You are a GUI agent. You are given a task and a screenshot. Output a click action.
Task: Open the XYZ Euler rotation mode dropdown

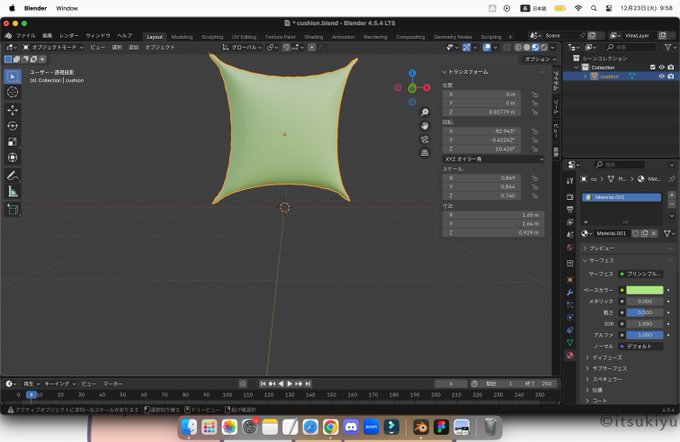493,159
